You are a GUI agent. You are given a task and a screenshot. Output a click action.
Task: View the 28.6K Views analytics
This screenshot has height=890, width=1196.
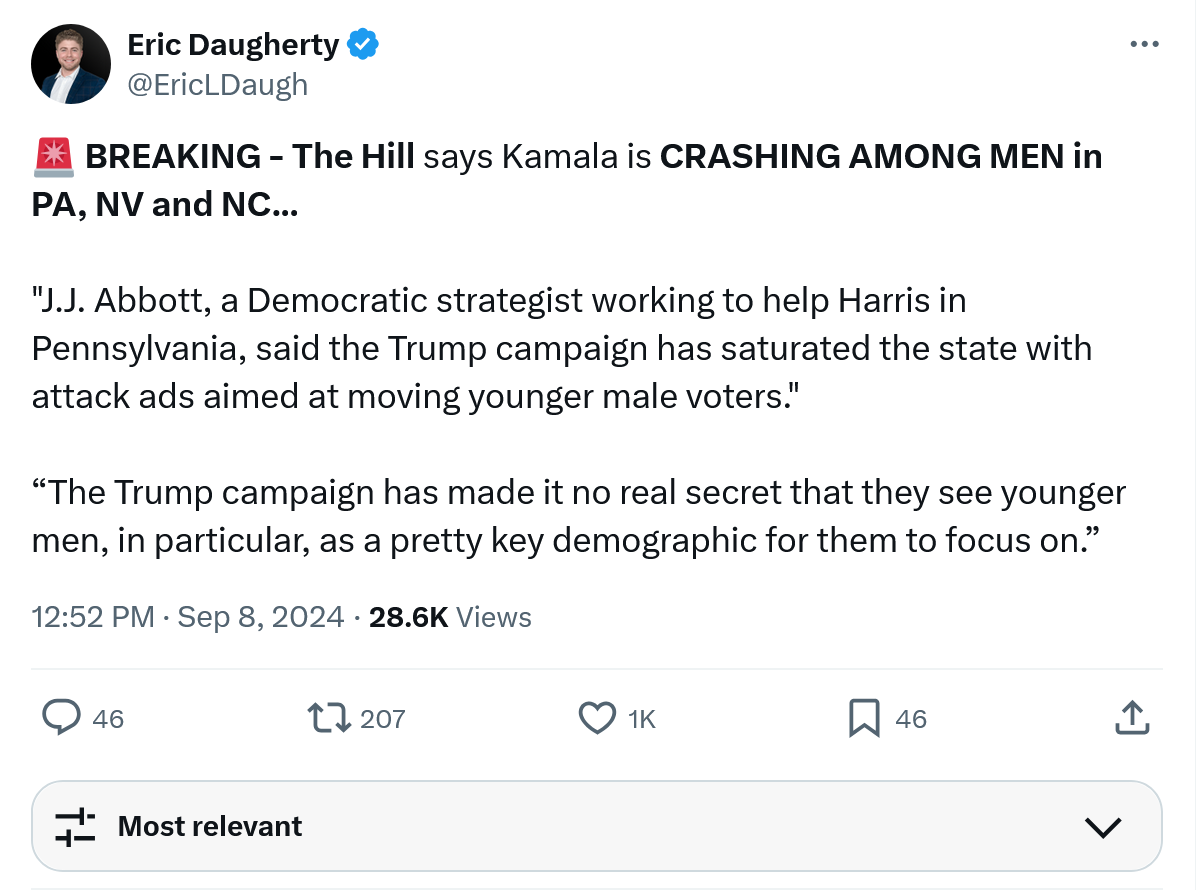450,617
